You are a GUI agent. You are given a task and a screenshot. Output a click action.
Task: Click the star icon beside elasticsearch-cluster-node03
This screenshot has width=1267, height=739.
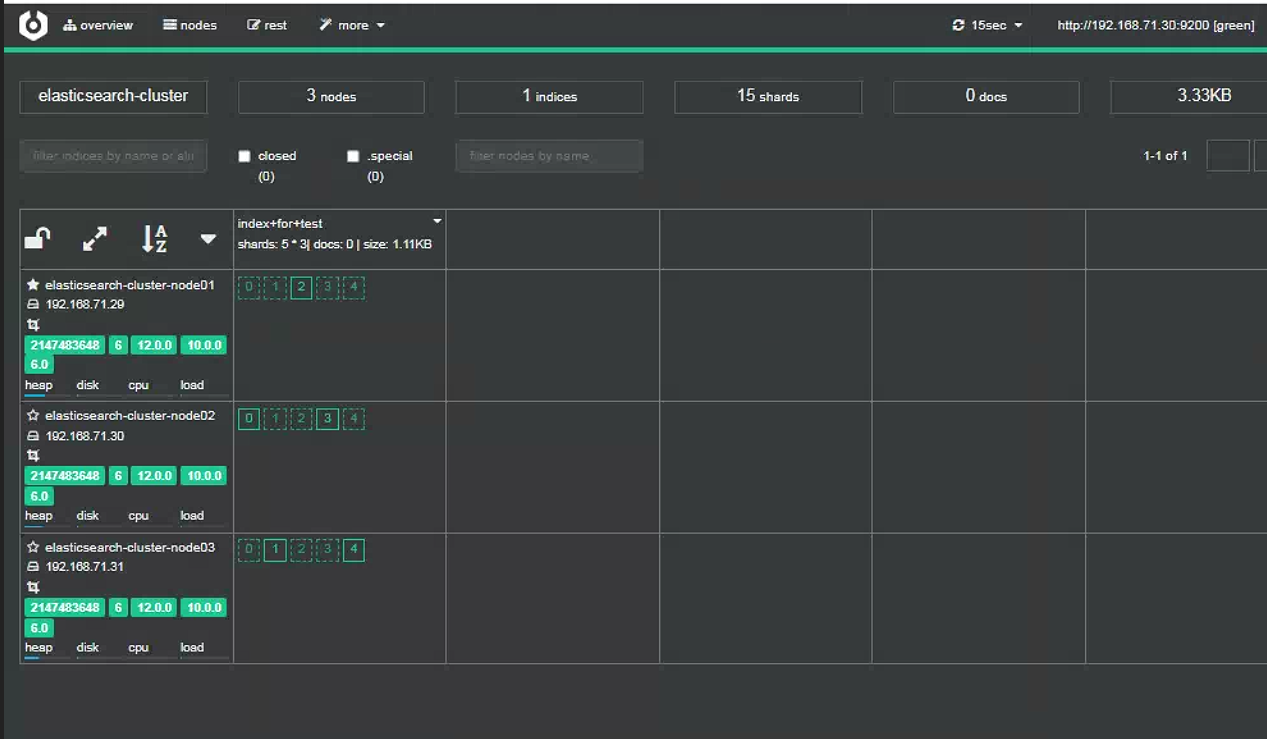33,547
